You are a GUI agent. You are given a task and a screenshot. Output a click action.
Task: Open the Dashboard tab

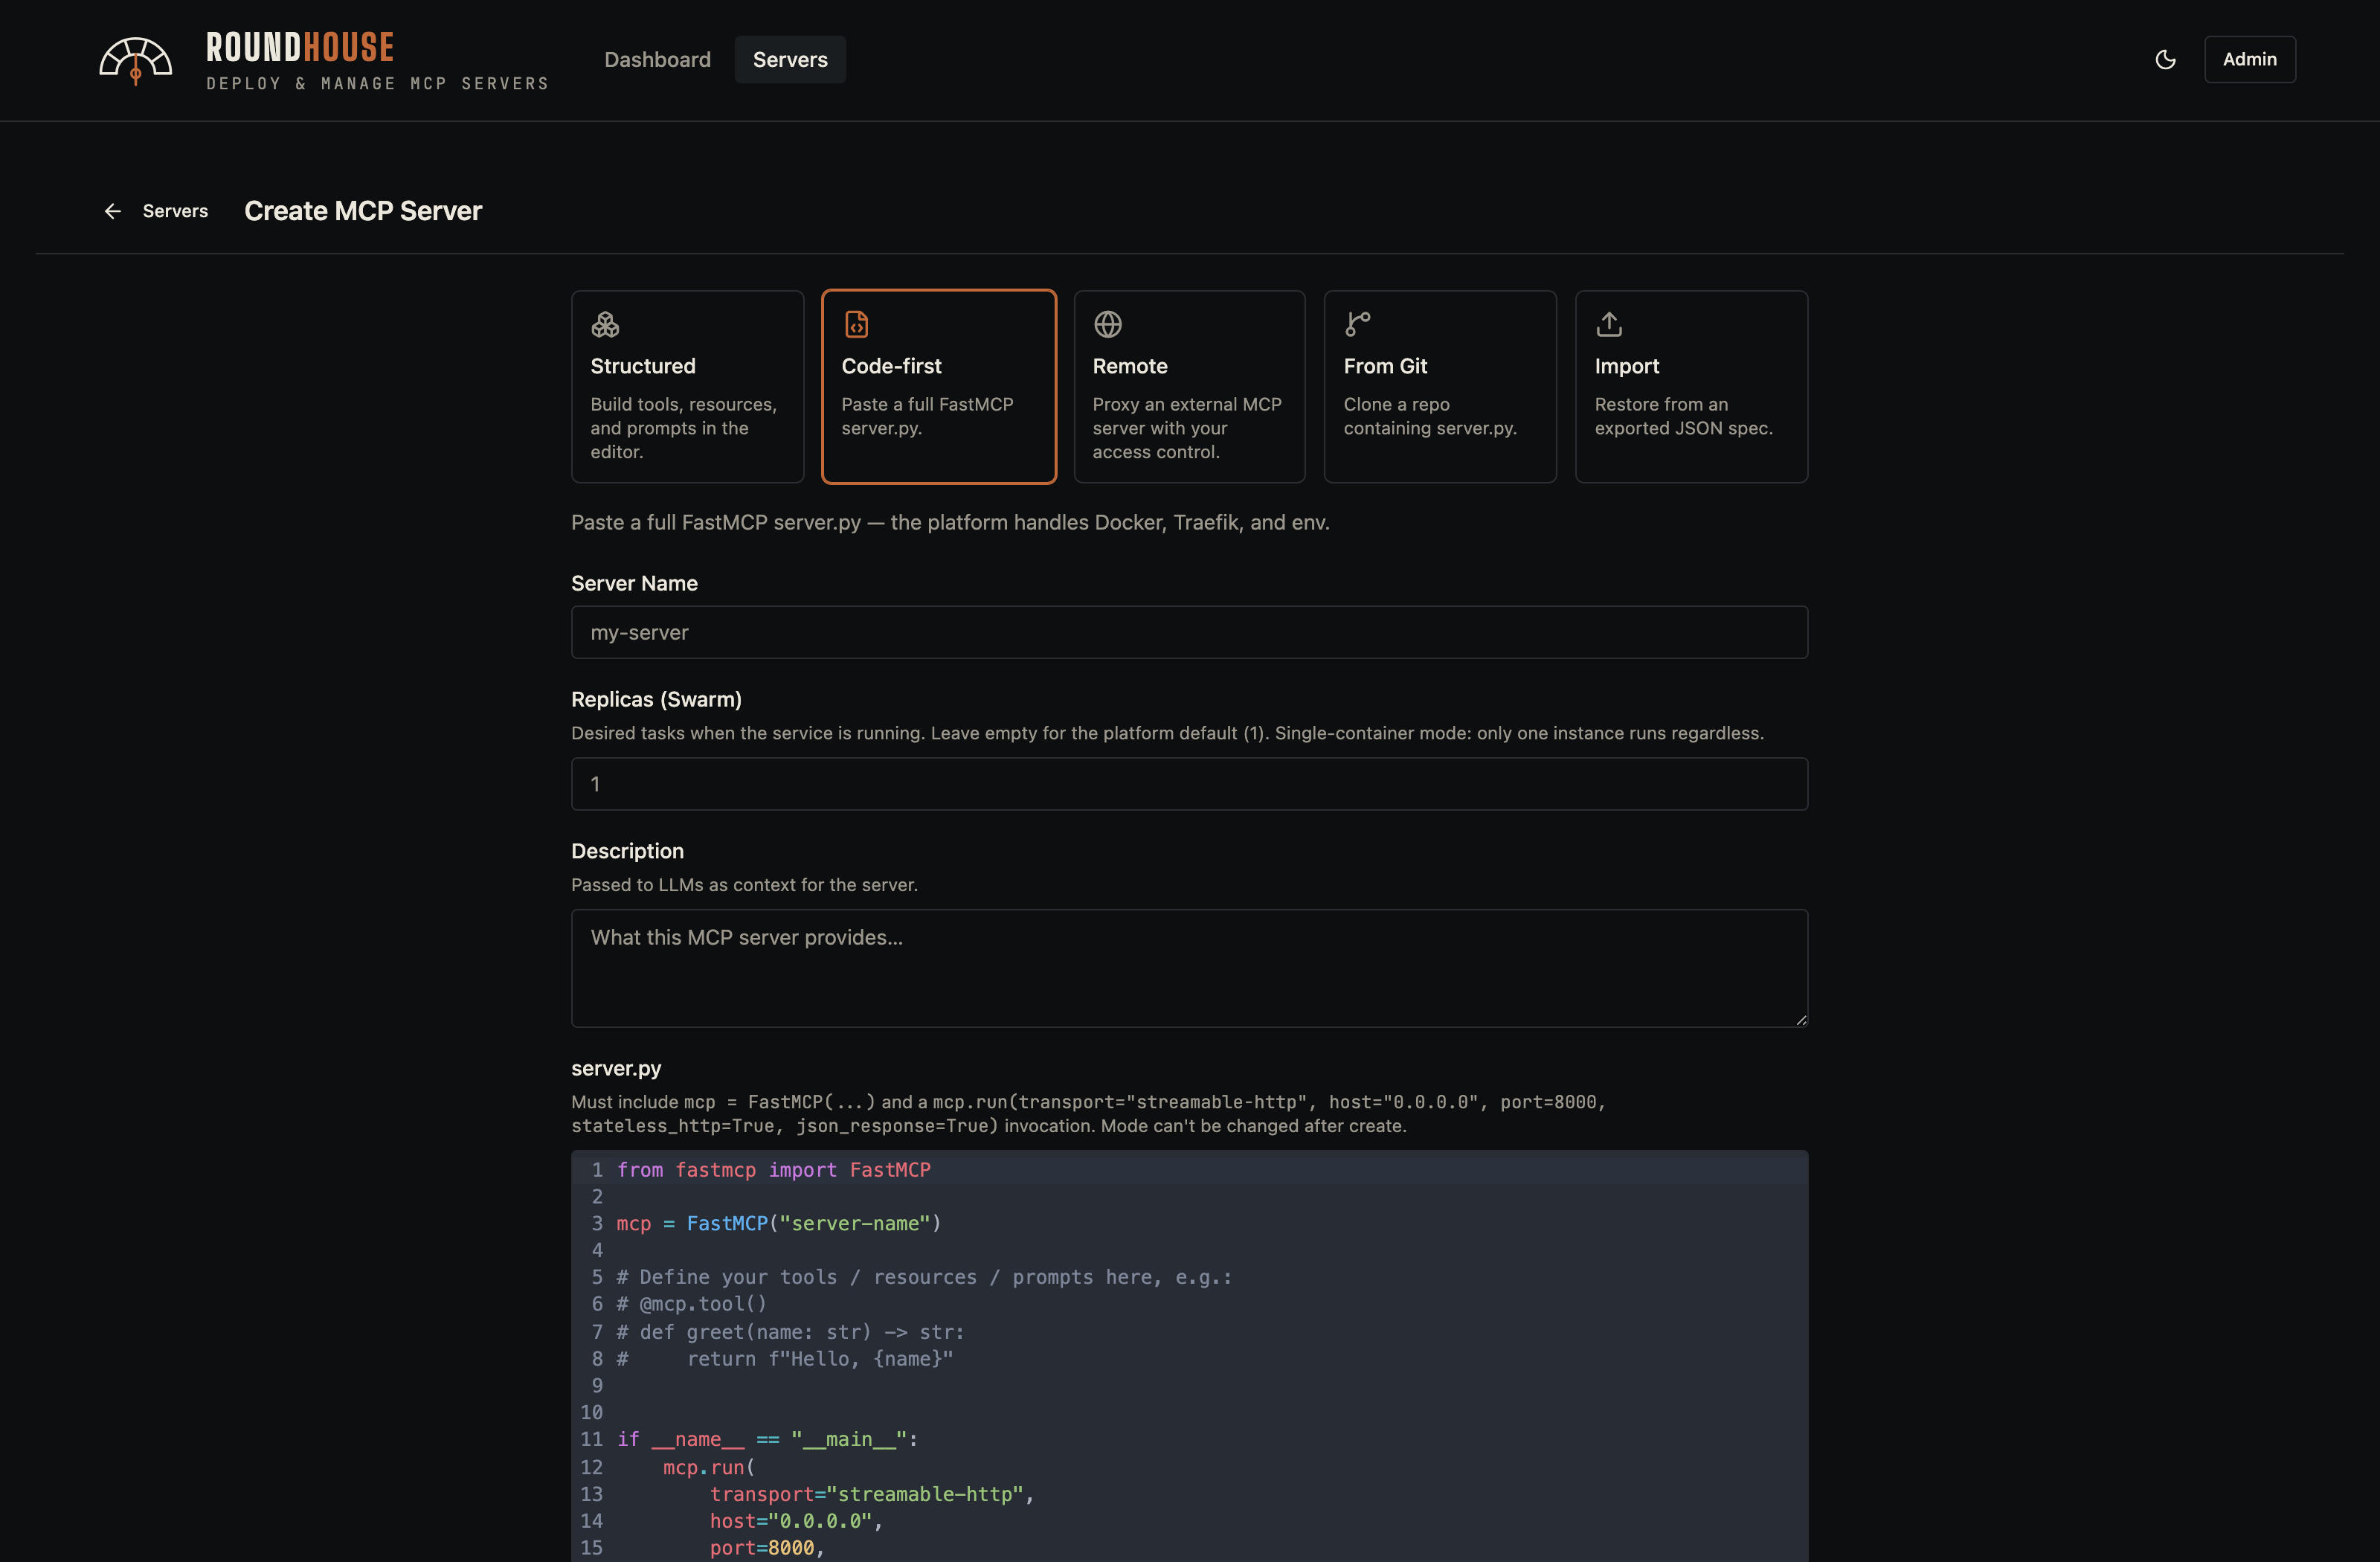point(657,60)
